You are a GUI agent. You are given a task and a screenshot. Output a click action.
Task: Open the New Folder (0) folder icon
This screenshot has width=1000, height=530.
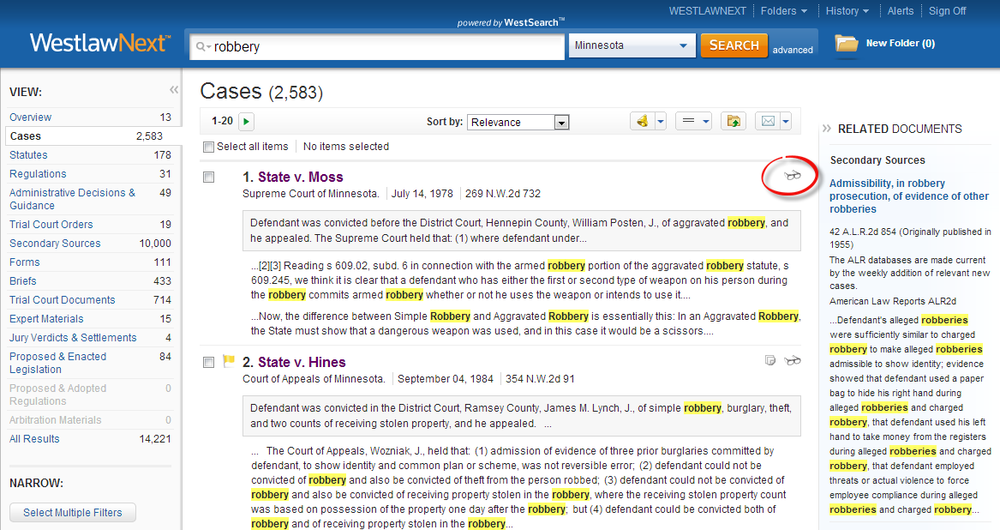pyautogui.click(x=846, y=43)
